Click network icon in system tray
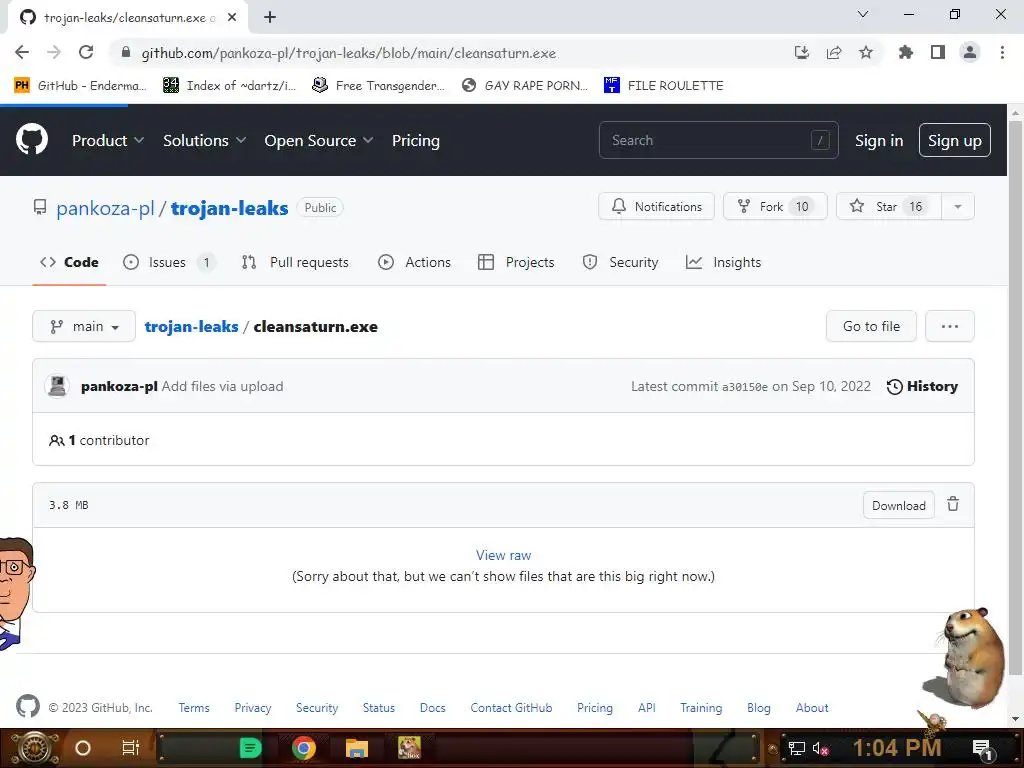Viewport: 1024px width, 768px height. pyautogui.click(x=796, y=748)
